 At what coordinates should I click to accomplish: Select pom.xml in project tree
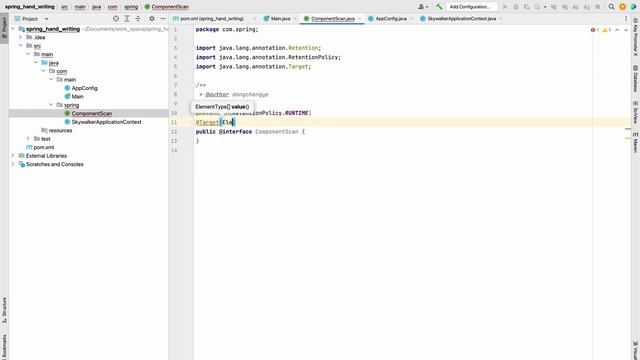pos(43,147)
